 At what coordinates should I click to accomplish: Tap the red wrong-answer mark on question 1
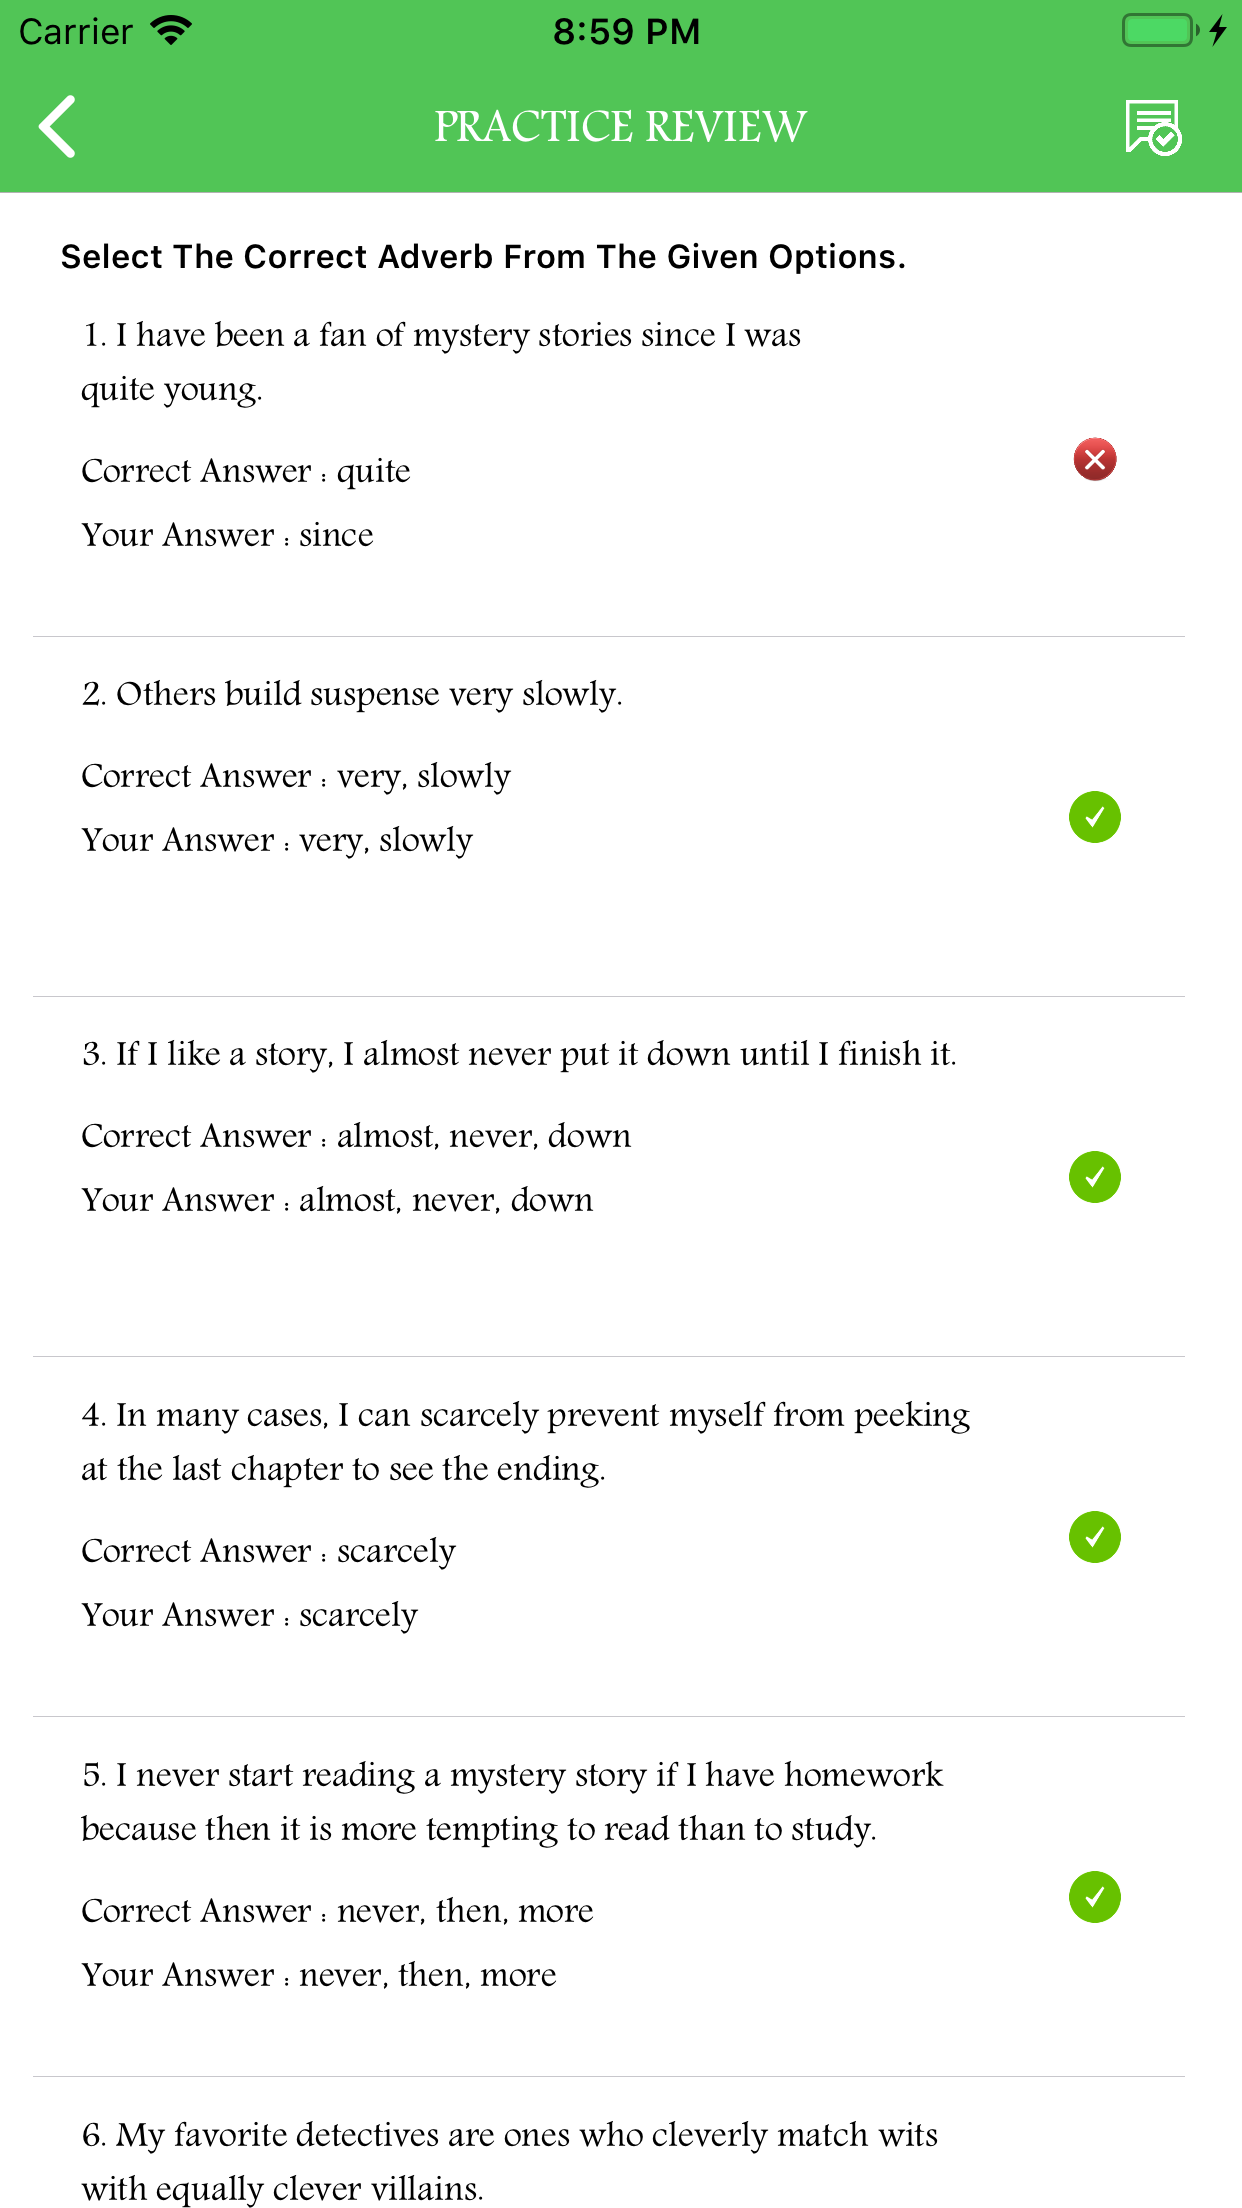(x=1095, y=460)
